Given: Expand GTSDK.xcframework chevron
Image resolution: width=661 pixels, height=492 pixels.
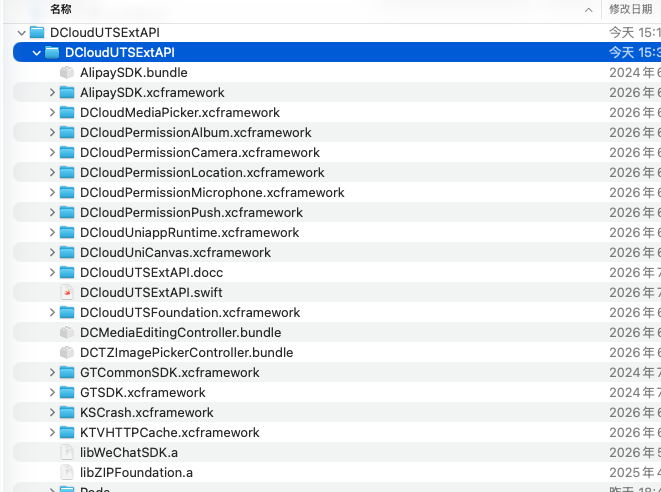Looking at the screenshot, I should pyautogui.click(x=52, y=393).
